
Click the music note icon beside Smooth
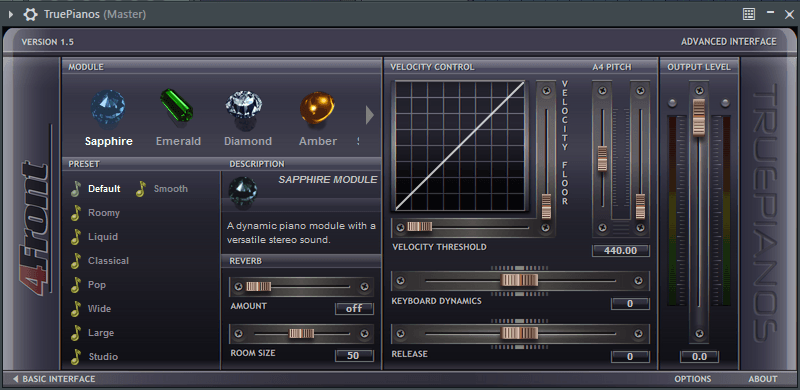coord(141,189)
